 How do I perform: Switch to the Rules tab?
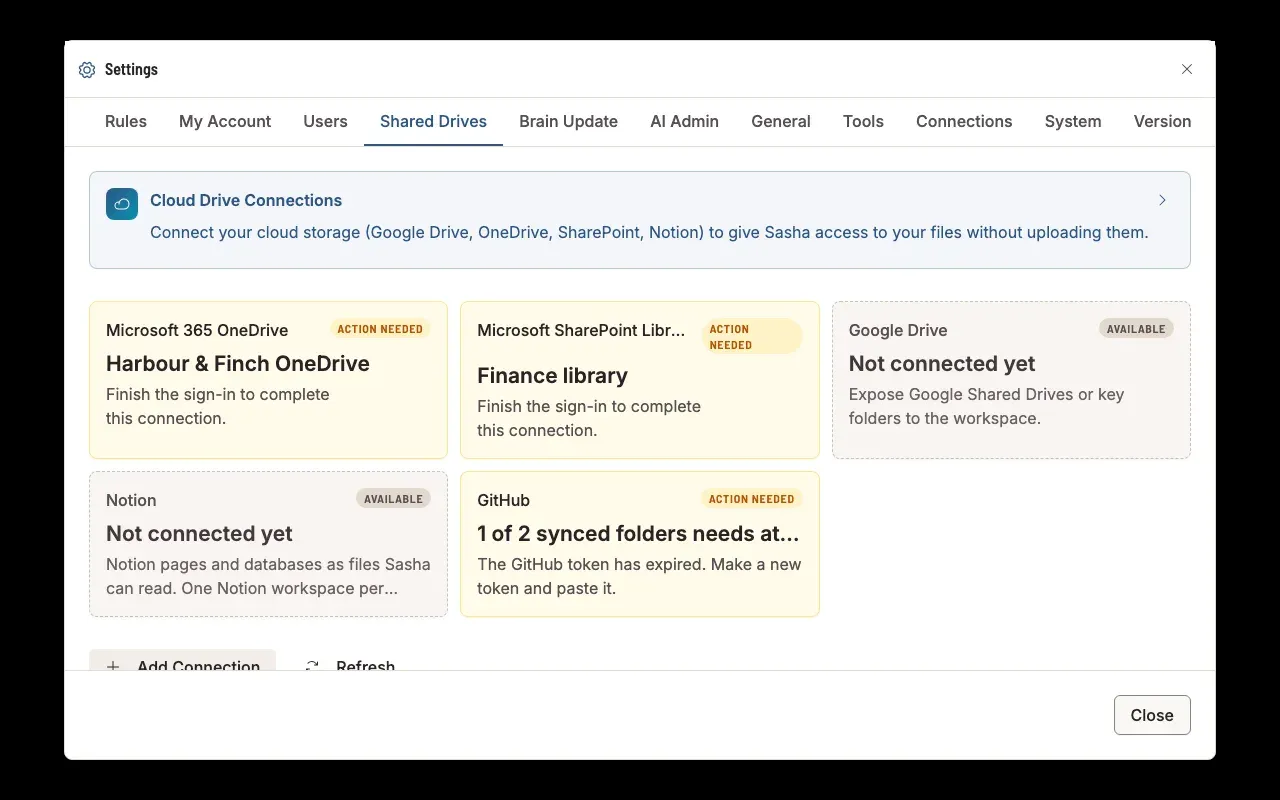pos(126,121)
